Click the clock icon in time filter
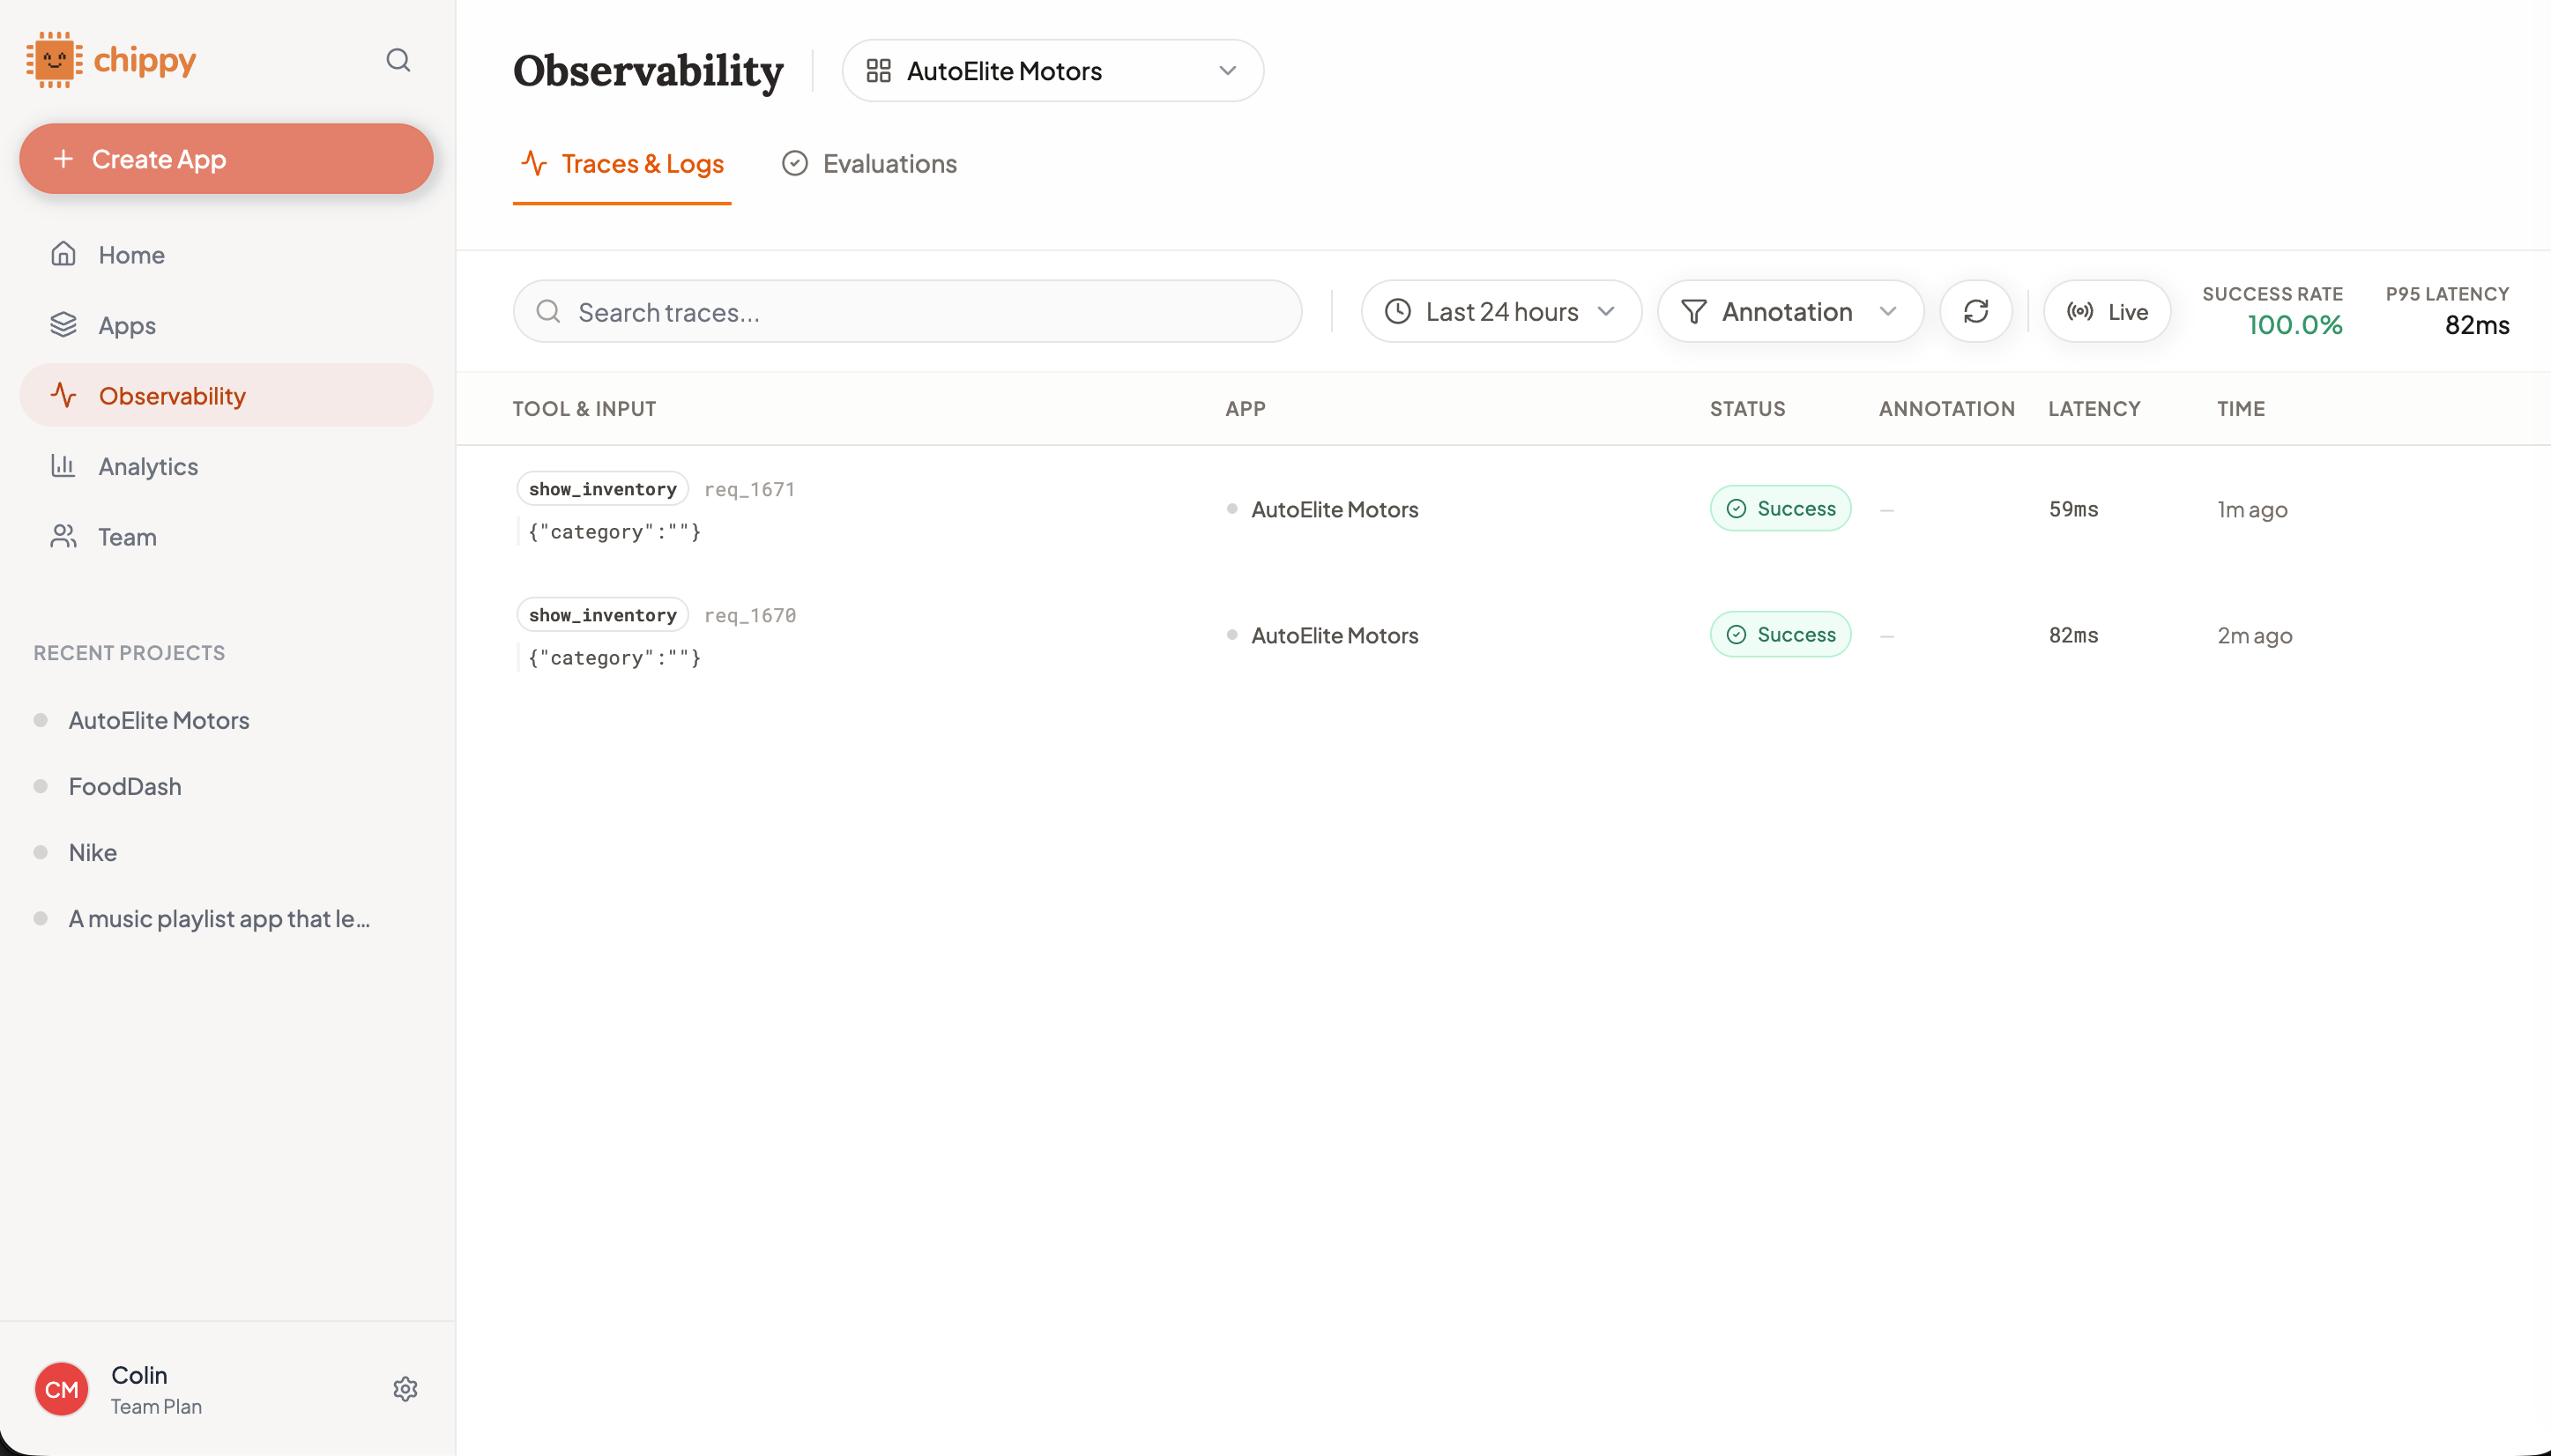Image resolution: width=2551 pixels, height=1456 pixels. 1398,311
